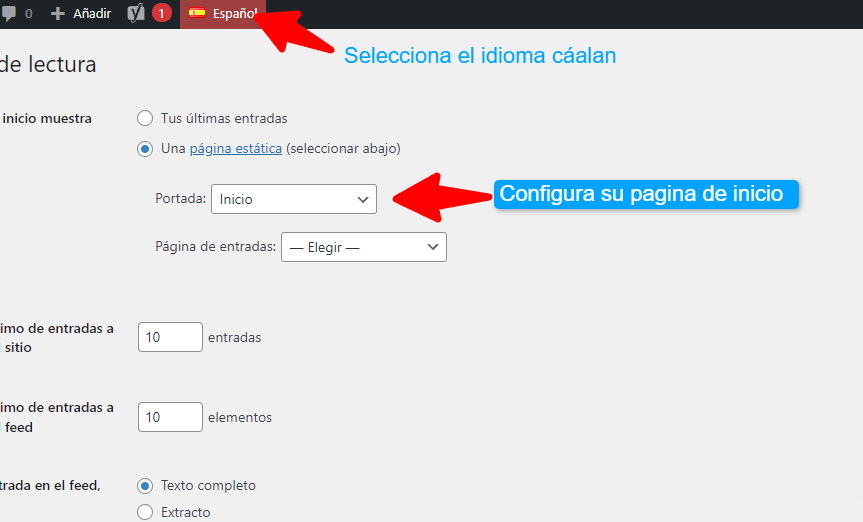Focus the entradas number field

(170, 337)
